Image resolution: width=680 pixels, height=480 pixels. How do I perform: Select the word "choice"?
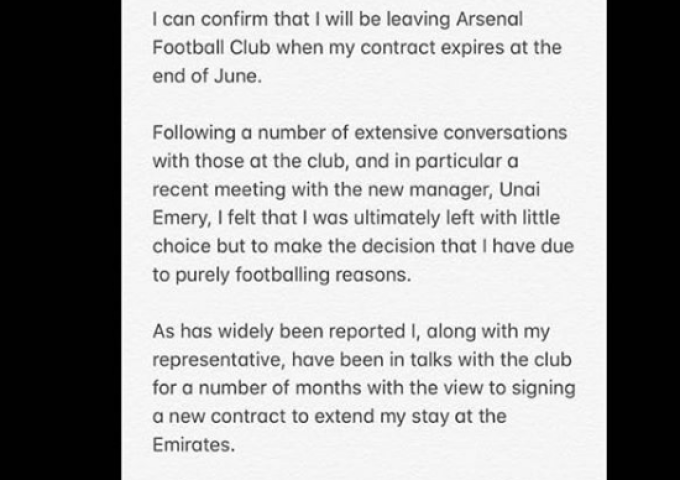click(x=182, y=246)
